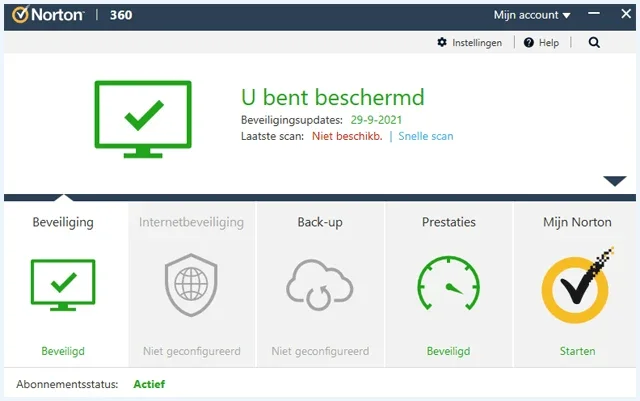Click the large green protected monitor icon

point(142,119)
